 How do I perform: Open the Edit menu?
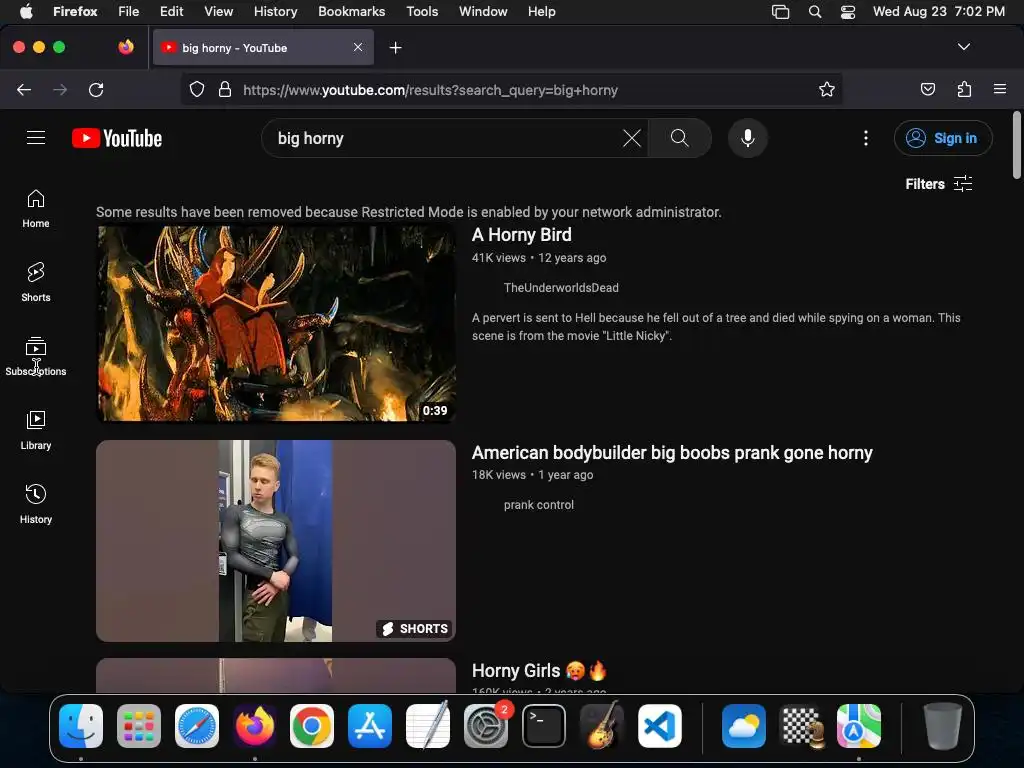pos(172,11)
